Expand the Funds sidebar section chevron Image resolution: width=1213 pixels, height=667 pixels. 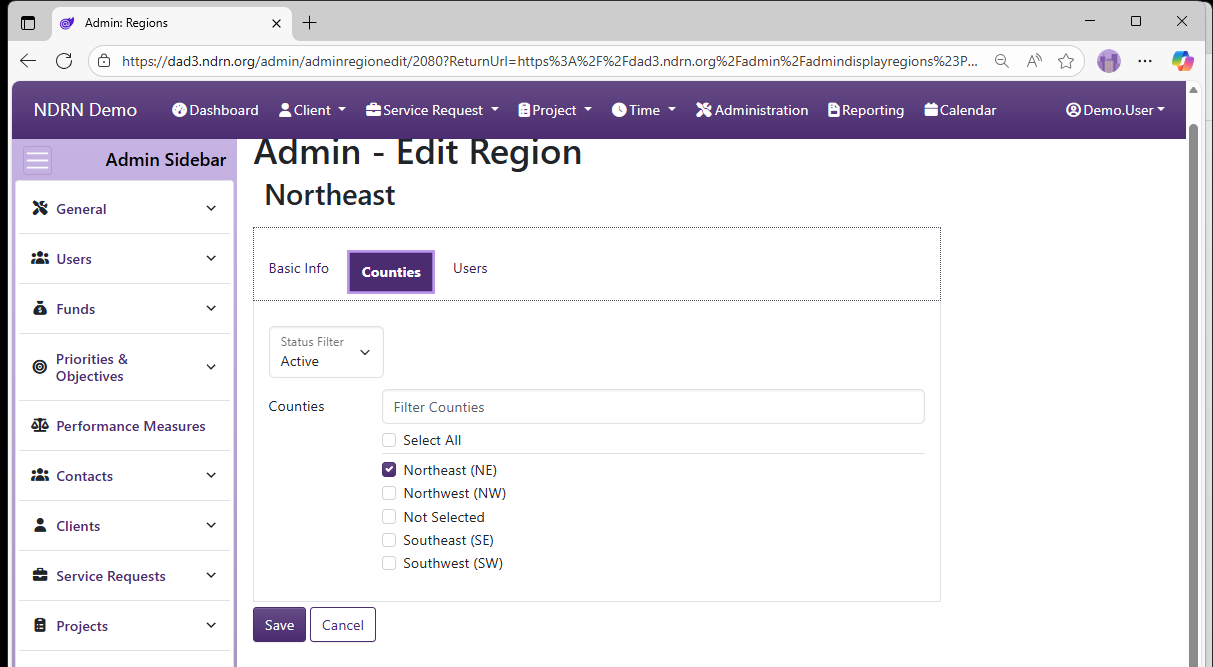click(211, 309)
